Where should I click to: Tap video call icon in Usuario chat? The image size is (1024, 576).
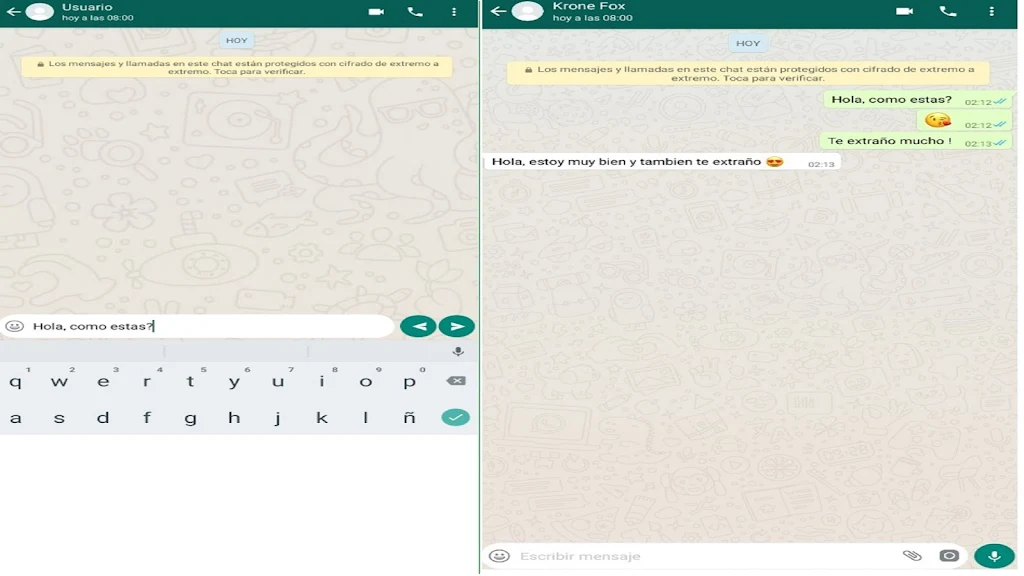click(x=376, y=12)
